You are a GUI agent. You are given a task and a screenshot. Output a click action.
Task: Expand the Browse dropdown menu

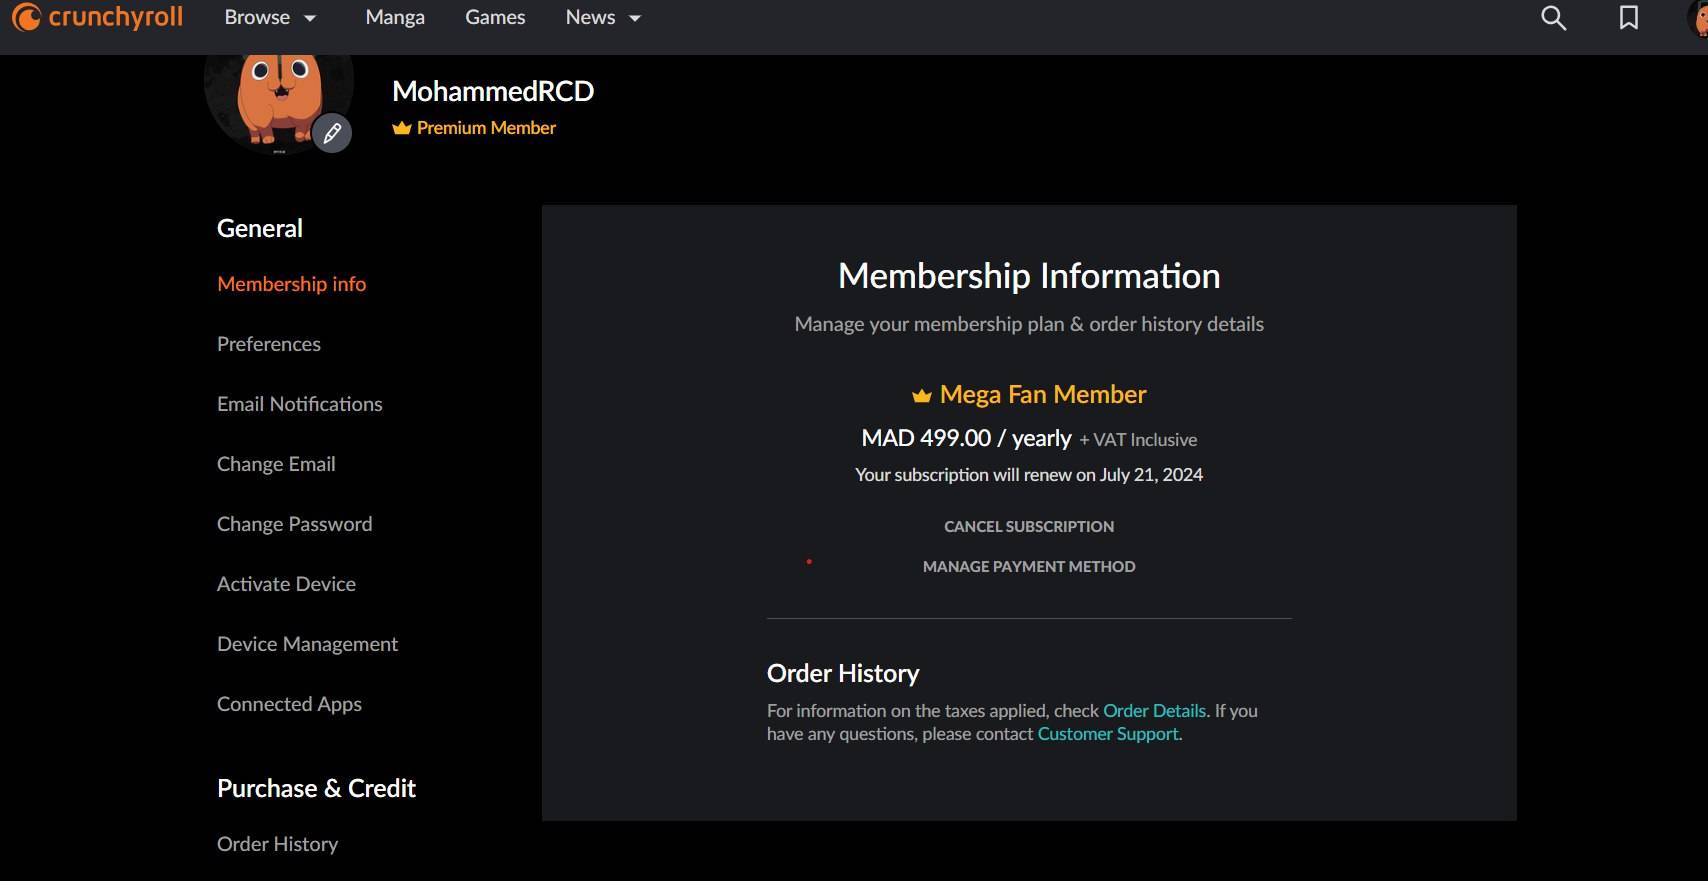pos(270,18)
